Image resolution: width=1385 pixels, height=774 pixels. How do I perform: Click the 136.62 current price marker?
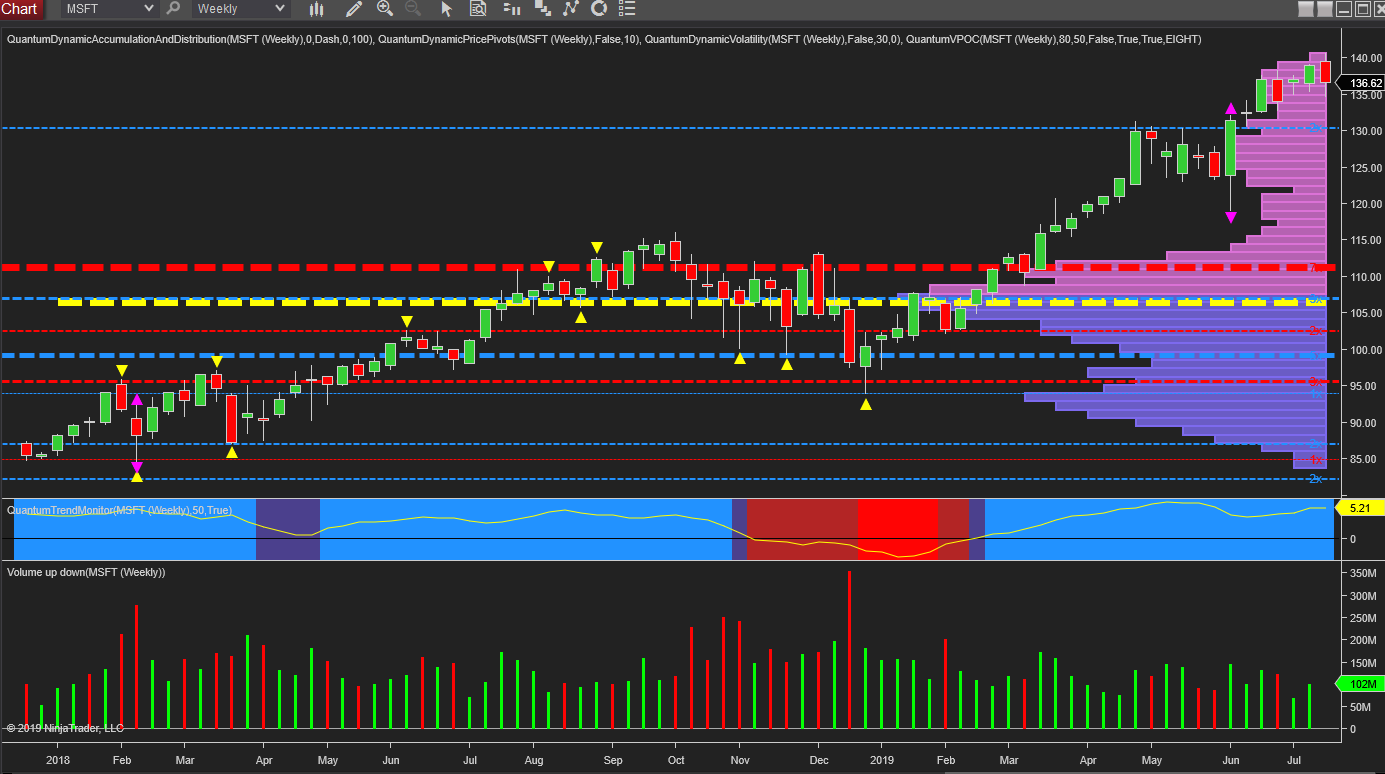coord(1362,83)
